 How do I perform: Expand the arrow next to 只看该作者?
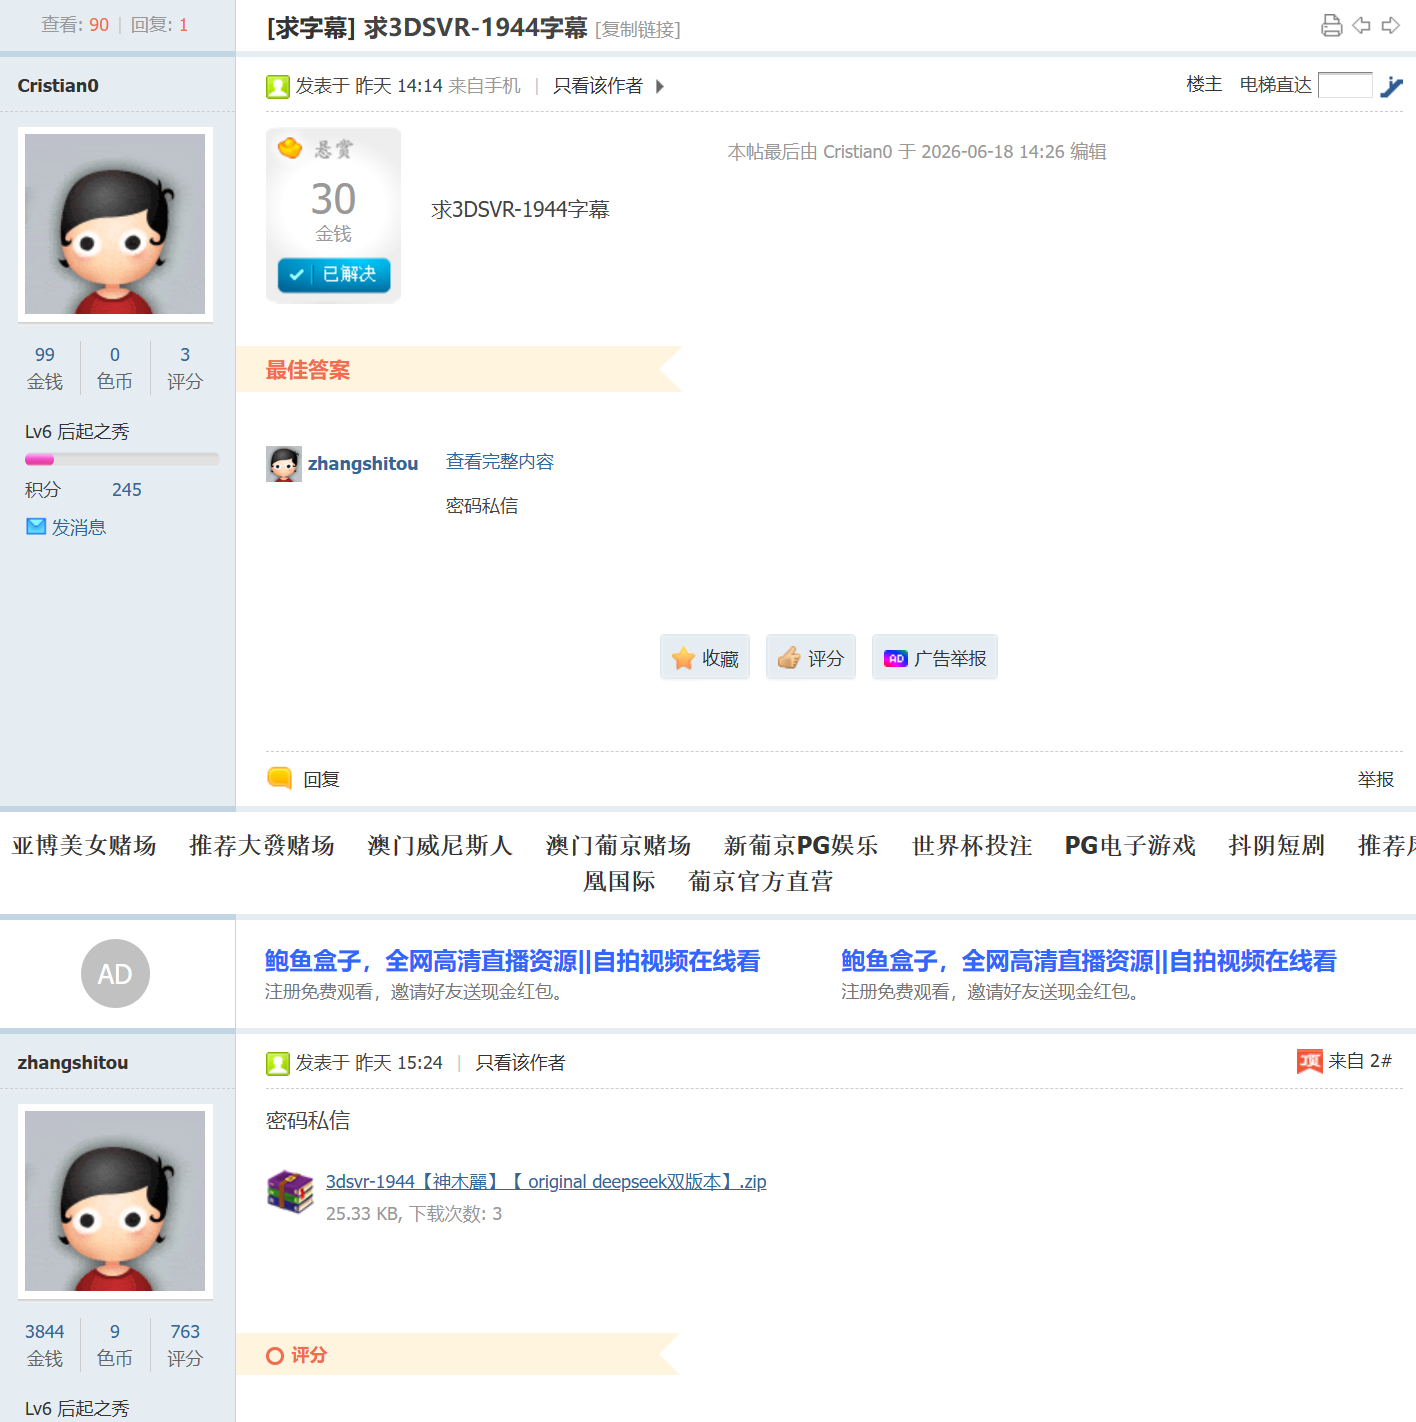660,87
